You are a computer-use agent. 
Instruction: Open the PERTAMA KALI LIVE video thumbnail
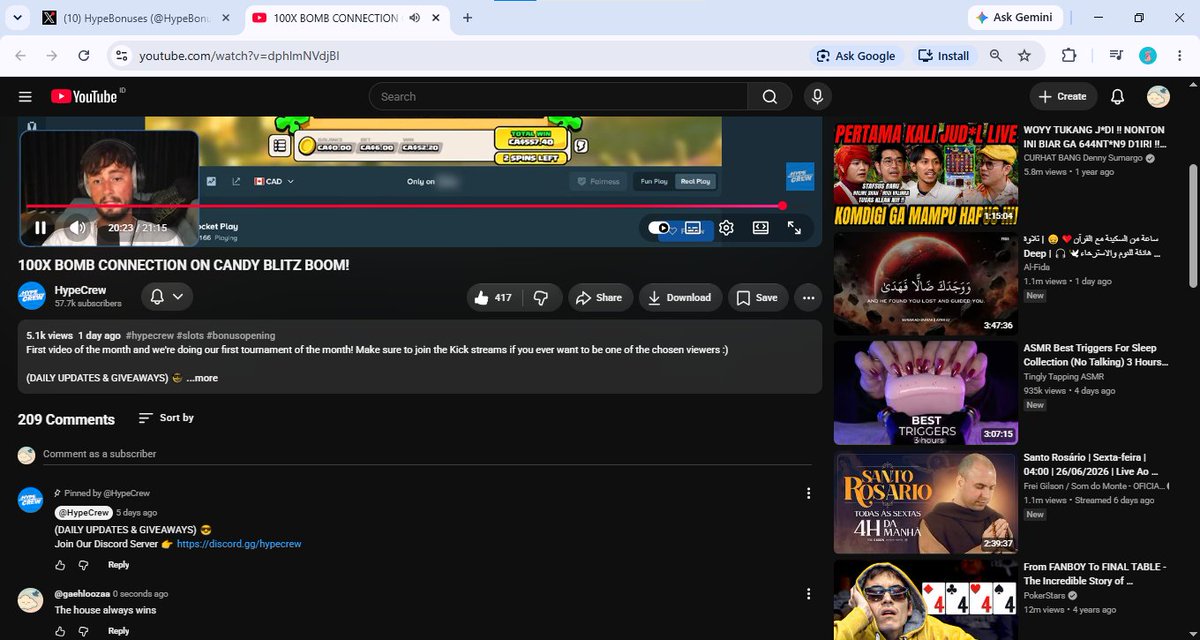click(925, 172)
